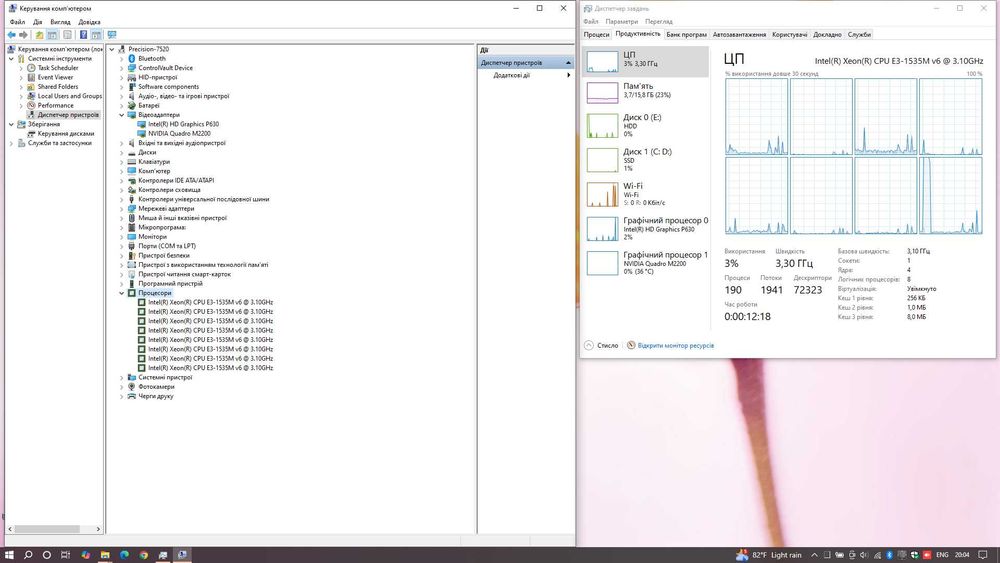Collapse the Відеоадаптери tree node
Screen dimensions: 1000x563
pyautogui.click(x=122, y=115)
